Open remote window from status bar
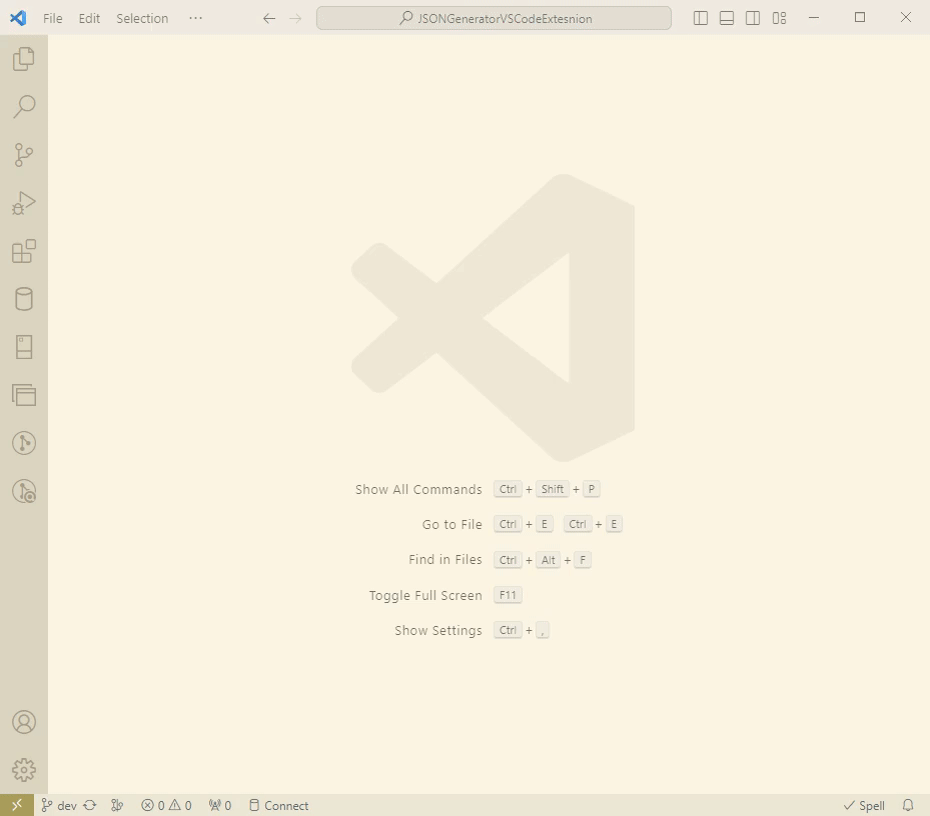The image size is (930, 816). [x=17, y=805]
